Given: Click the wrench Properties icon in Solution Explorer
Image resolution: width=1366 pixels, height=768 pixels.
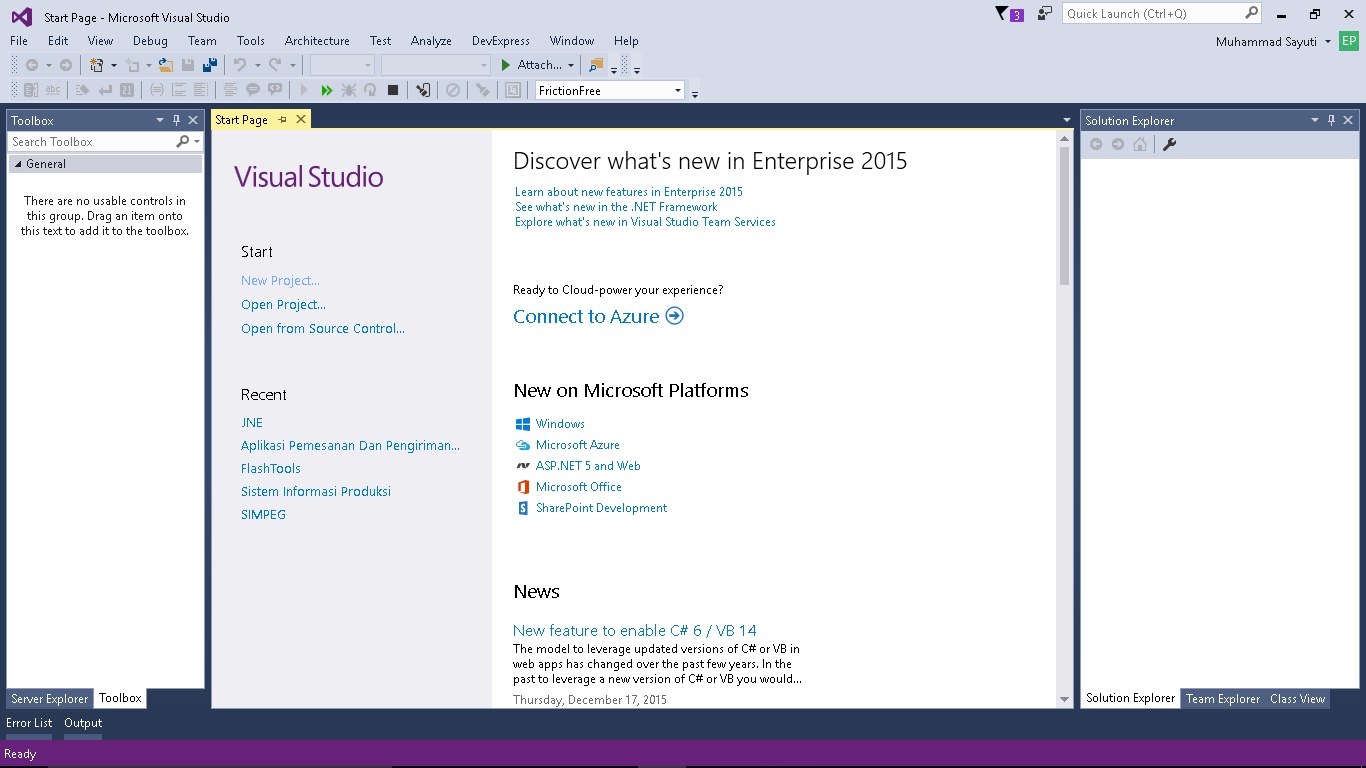Looking at the screenshot, I should (1169, 144).
